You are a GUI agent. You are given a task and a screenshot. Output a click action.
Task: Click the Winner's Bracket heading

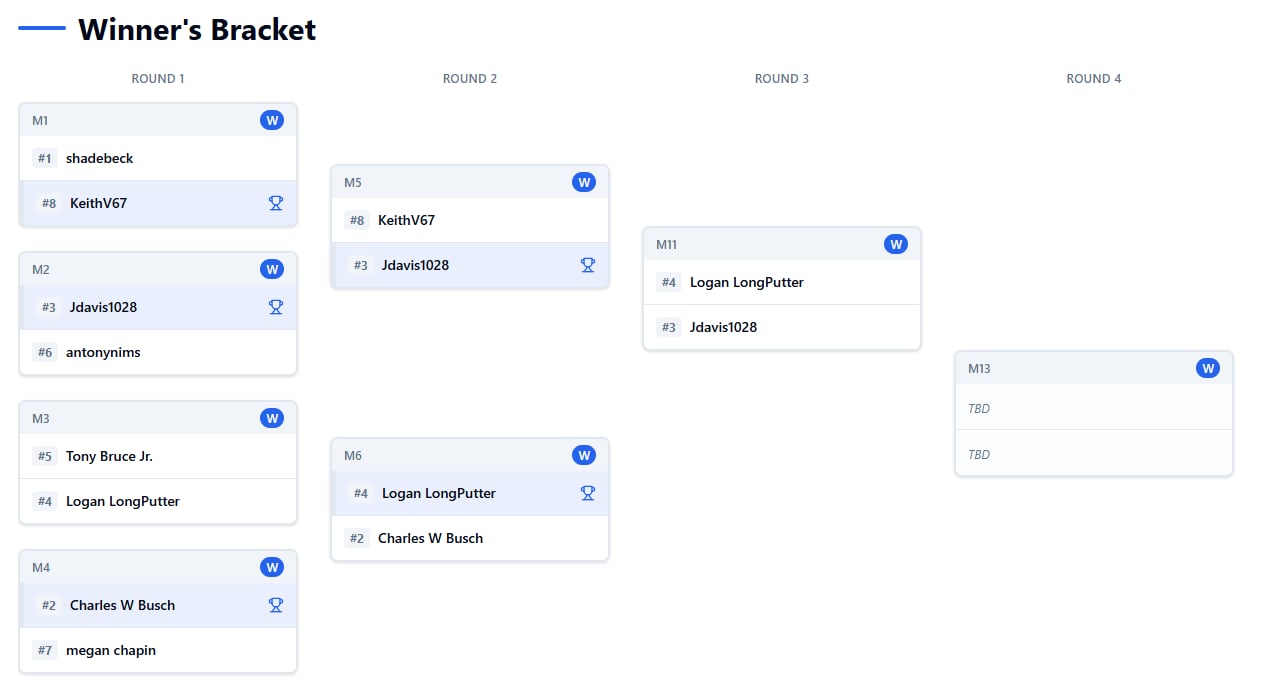click(x=197, y=30)
